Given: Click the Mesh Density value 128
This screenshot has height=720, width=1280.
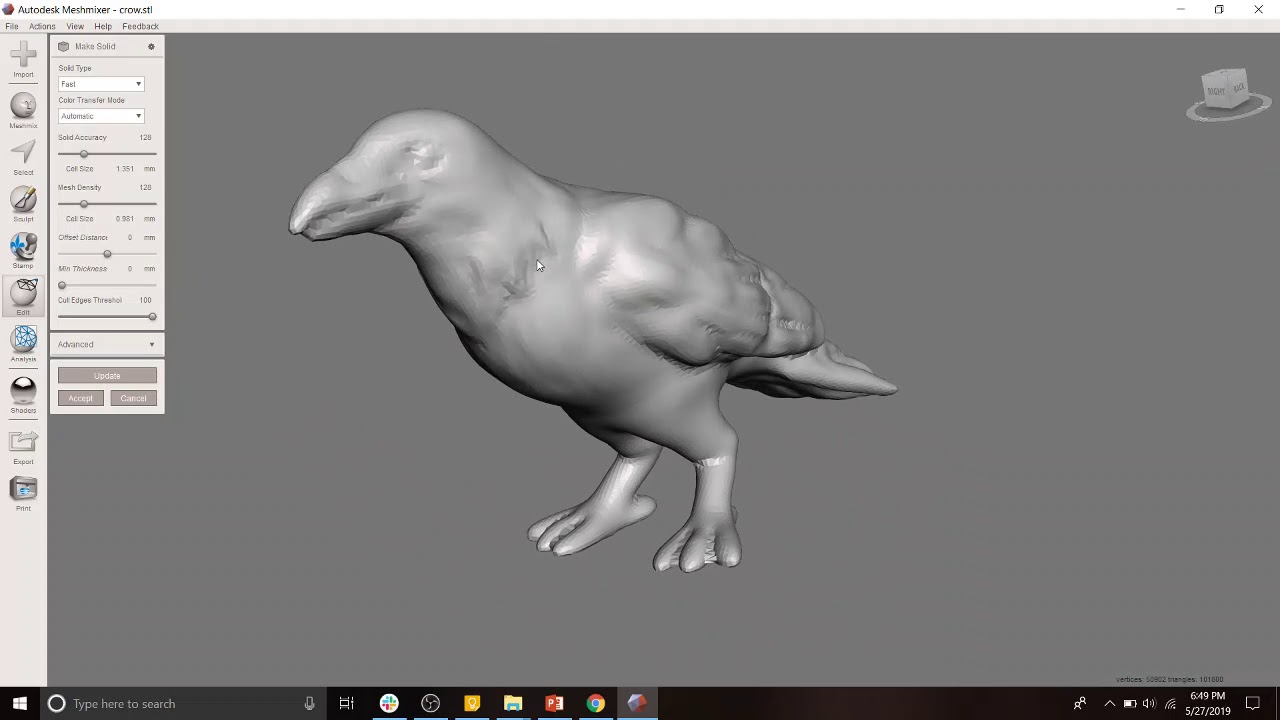Looking at the screenshot, I should pos(145,188).
